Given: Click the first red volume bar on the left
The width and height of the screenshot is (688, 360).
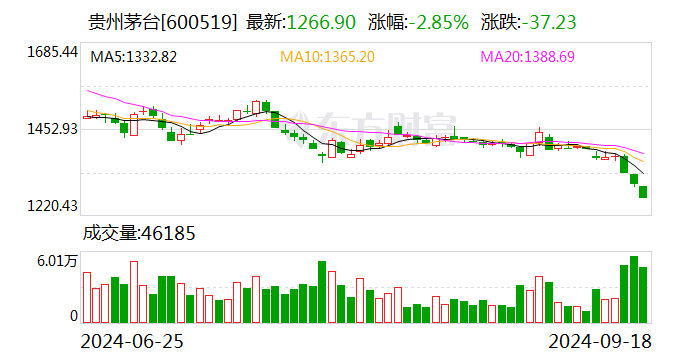Looking at the screenshot, I should 87,298.
